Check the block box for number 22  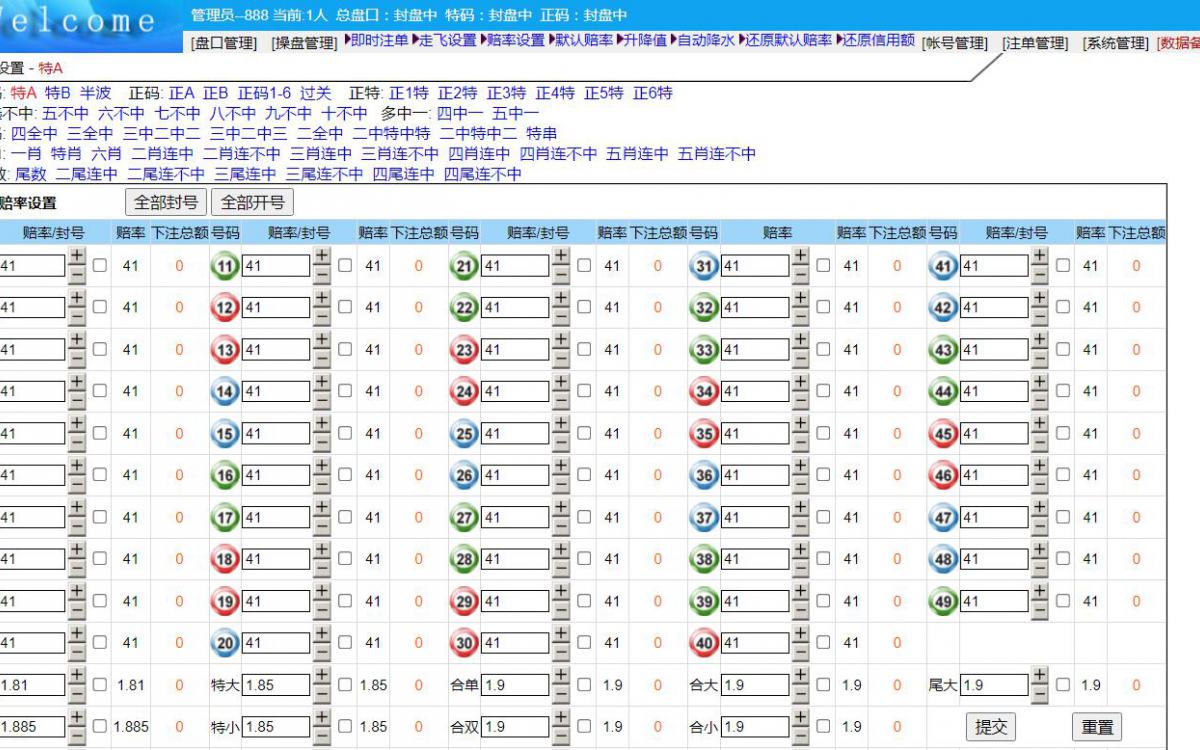584,308
